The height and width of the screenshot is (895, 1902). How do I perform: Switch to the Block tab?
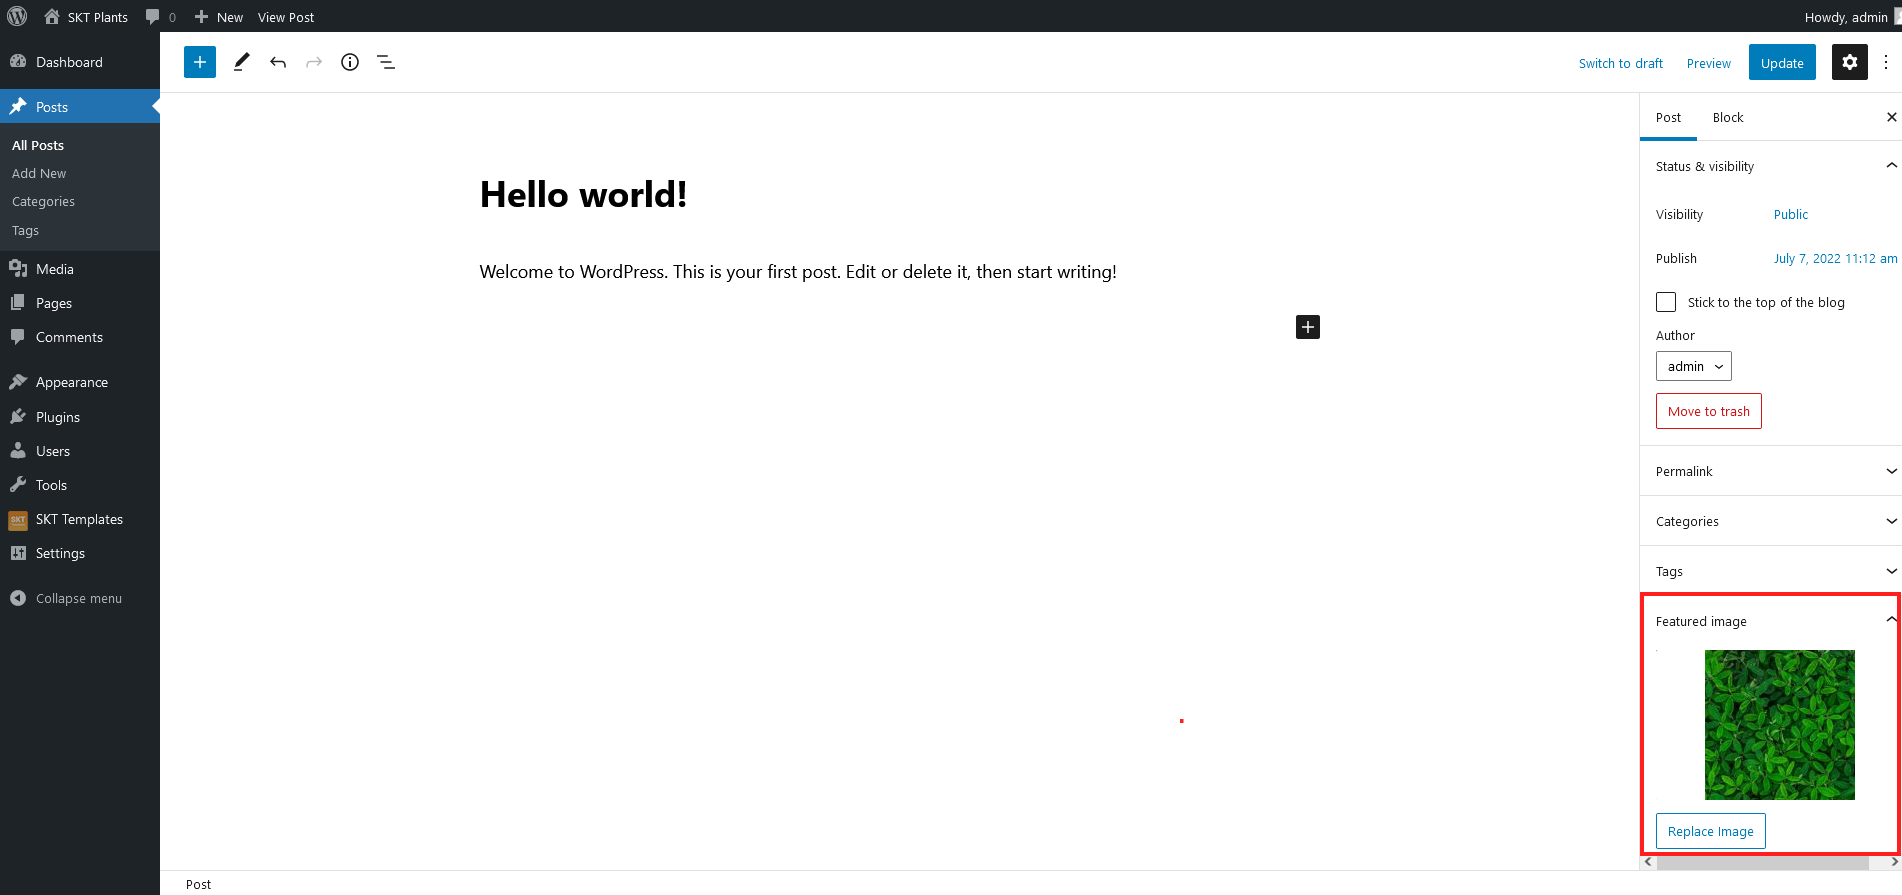point(1727,118)
